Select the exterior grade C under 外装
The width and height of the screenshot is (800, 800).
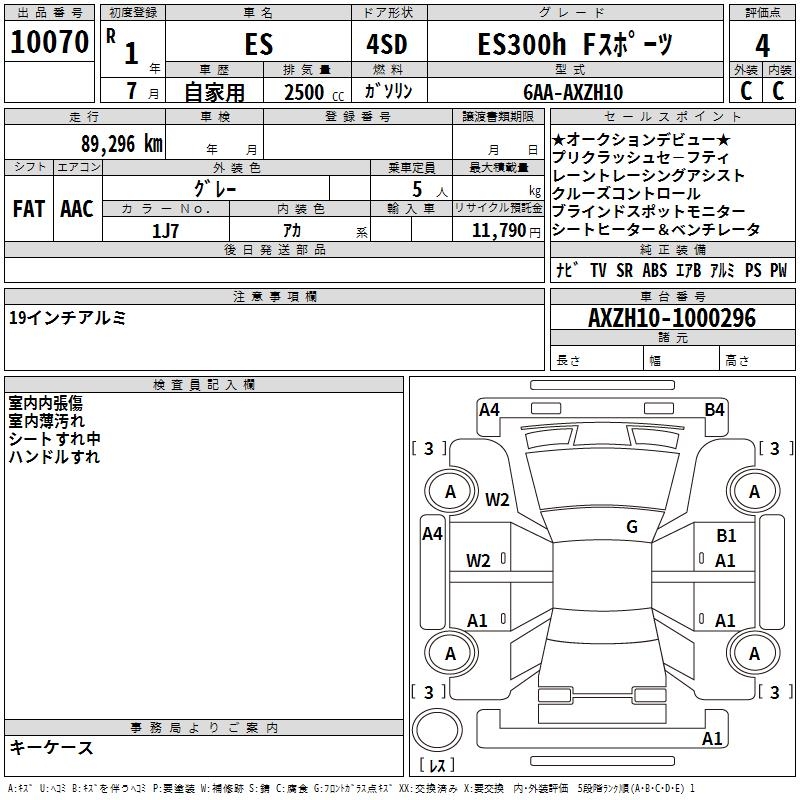point(746,90)
